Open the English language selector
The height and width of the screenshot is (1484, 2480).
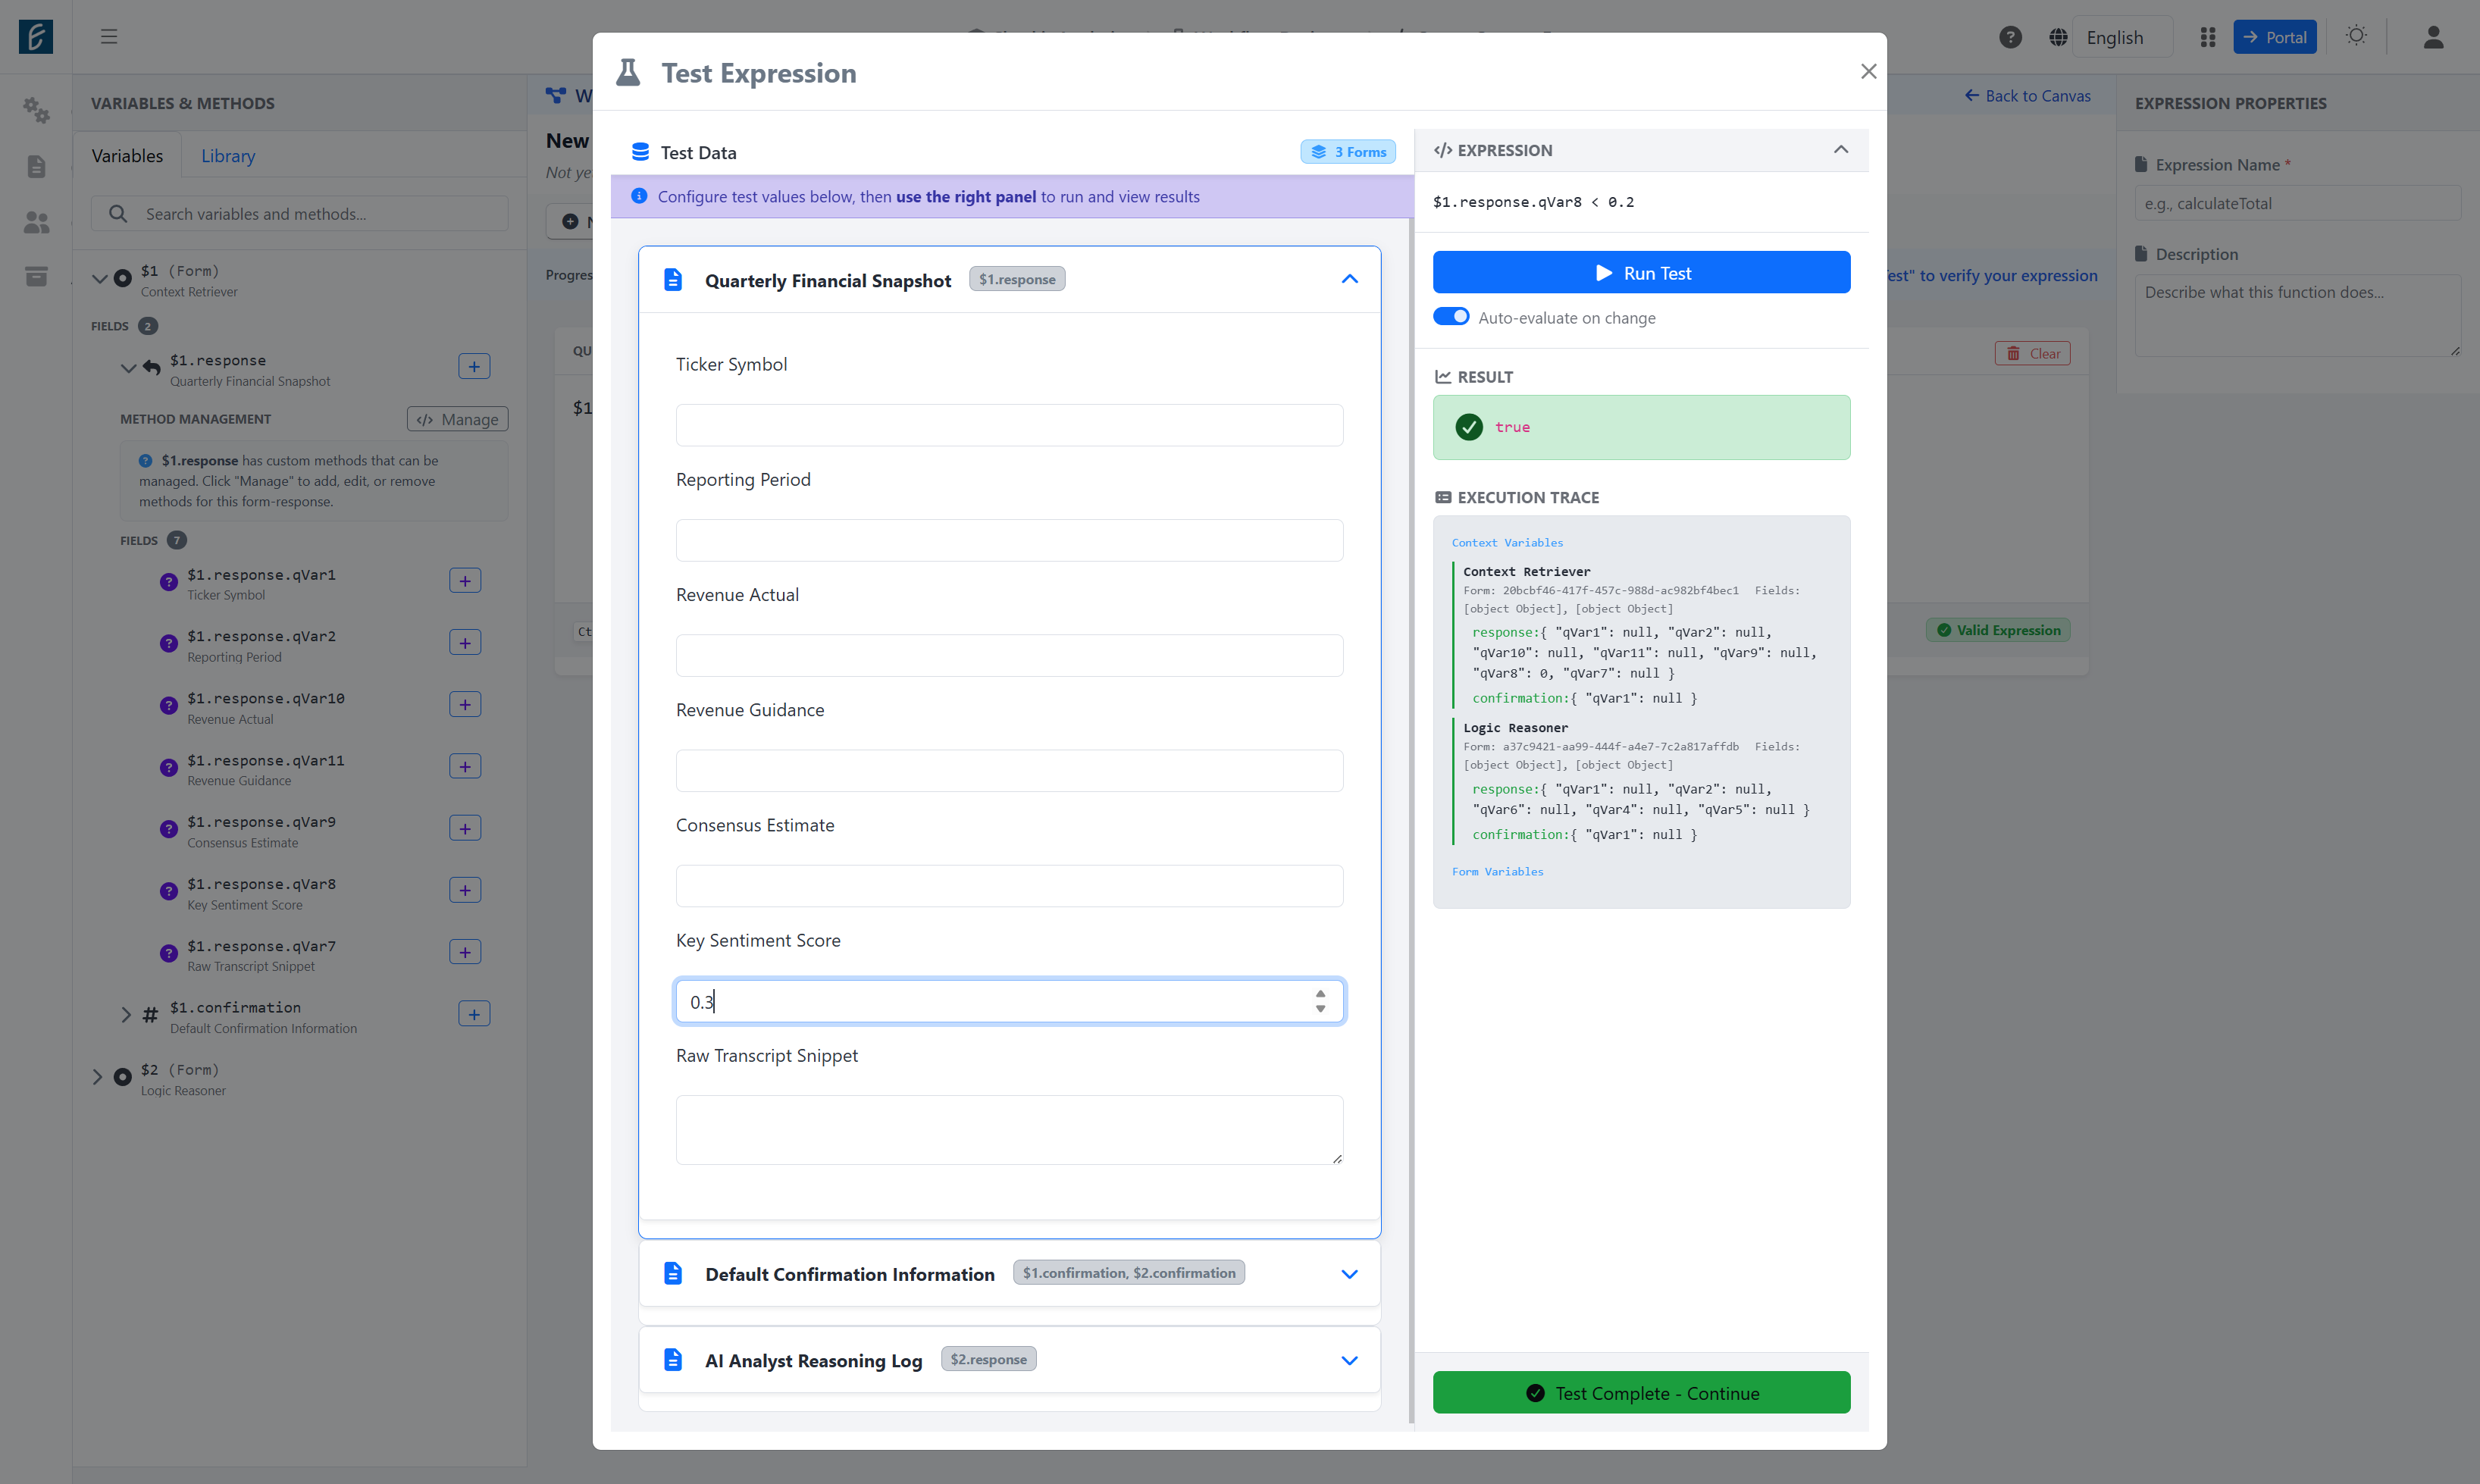tap(2122, 37)
